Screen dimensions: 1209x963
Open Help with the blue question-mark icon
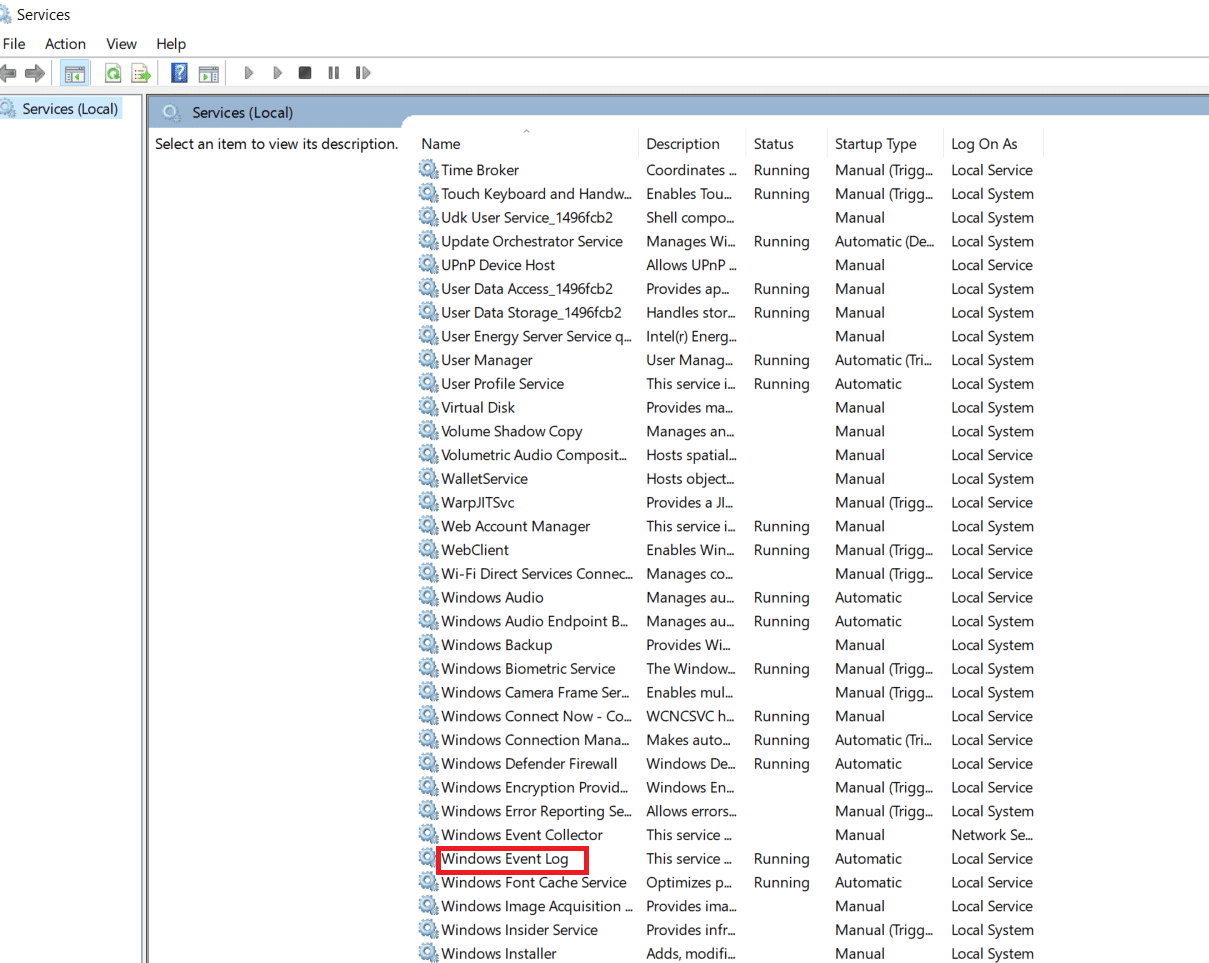[180, 73]
